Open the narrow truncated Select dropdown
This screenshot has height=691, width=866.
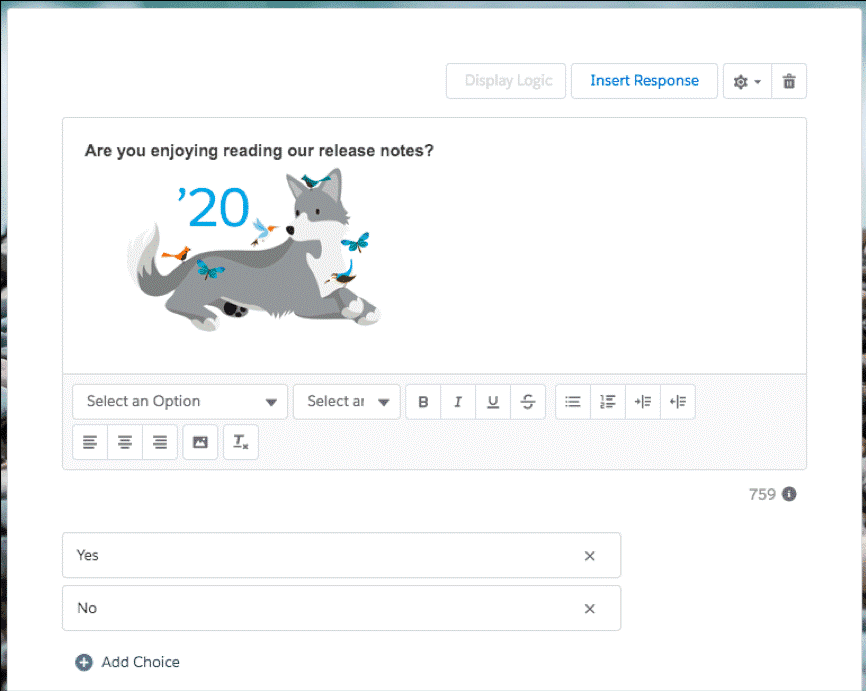(x=346, y=402)
